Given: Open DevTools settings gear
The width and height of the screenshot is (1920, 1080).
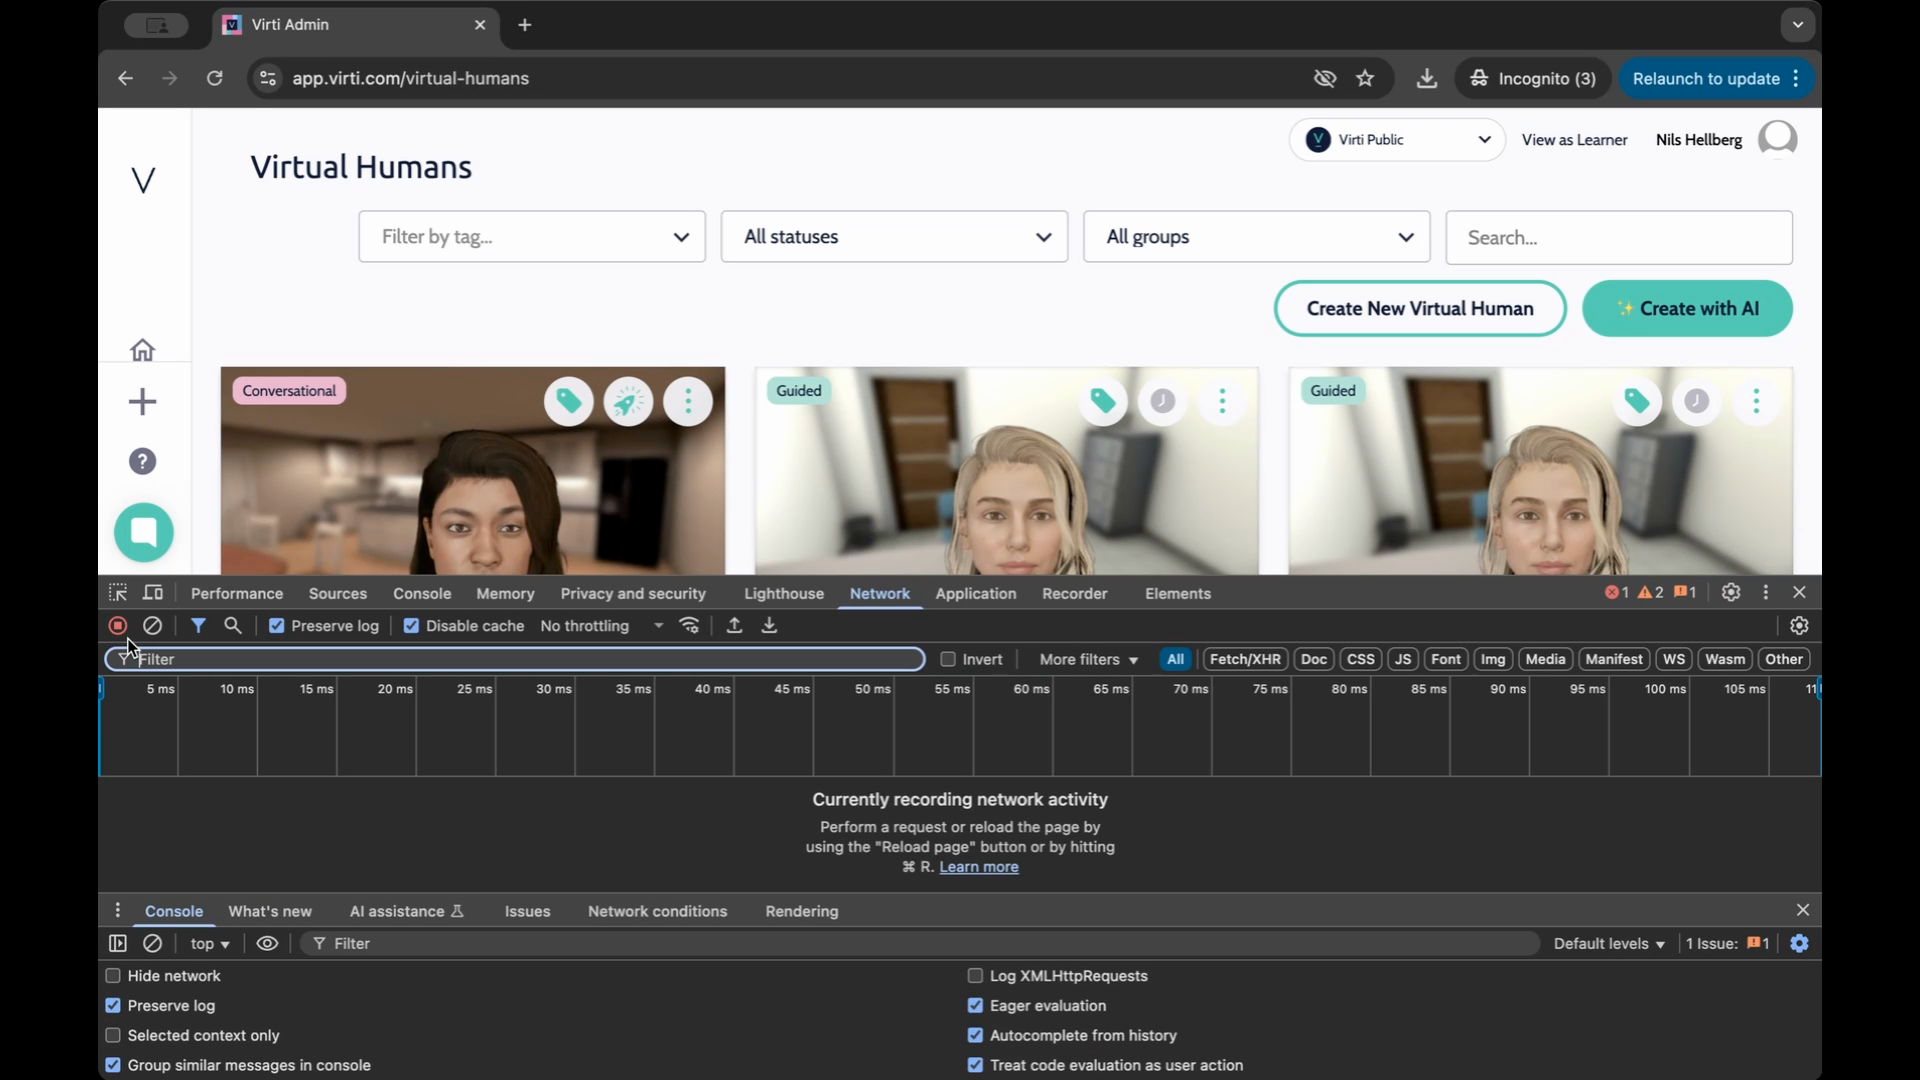Looking at the screenshot, I should pos(1731,593).
